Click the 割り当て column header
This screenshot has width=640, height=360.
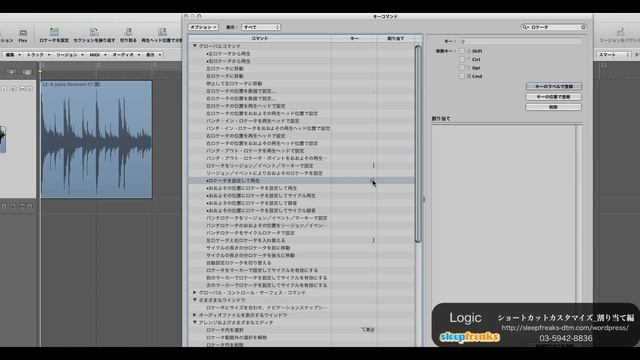coord(395,38)
